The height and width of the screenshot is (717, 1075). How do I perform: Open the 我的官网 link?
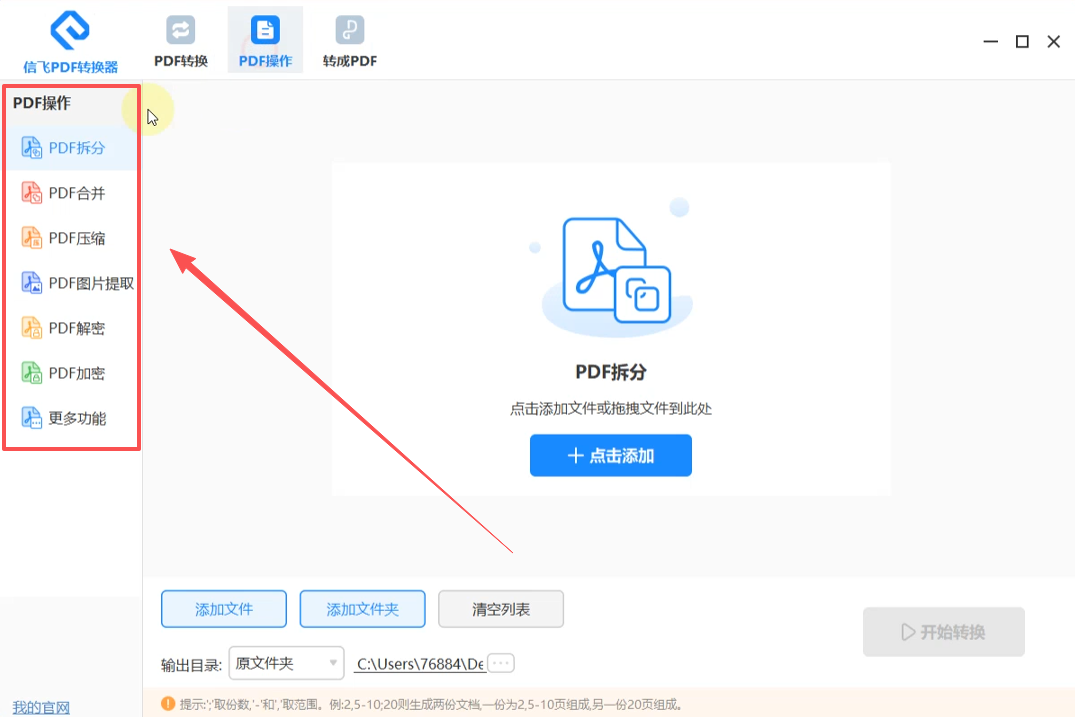[41, 707]
